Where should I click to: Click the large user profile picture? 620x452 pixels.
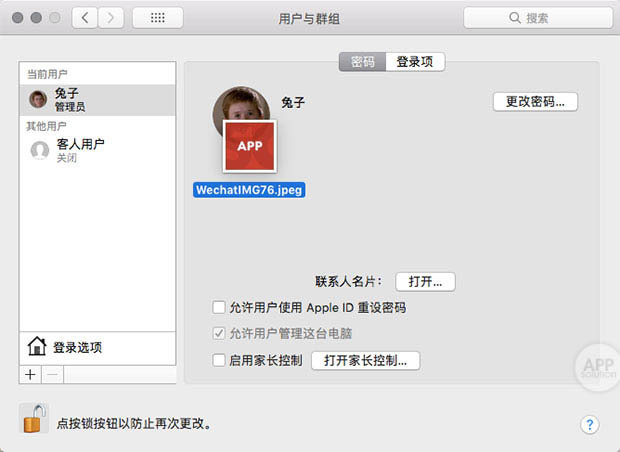pos(241,104)
